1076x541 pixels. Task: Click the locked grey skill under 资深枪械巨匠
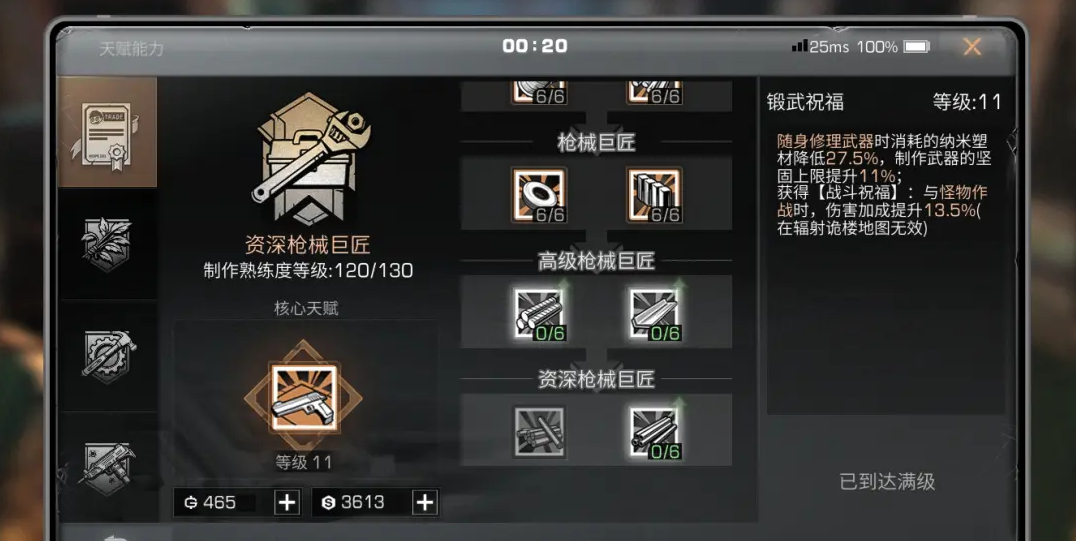point(539,432)
